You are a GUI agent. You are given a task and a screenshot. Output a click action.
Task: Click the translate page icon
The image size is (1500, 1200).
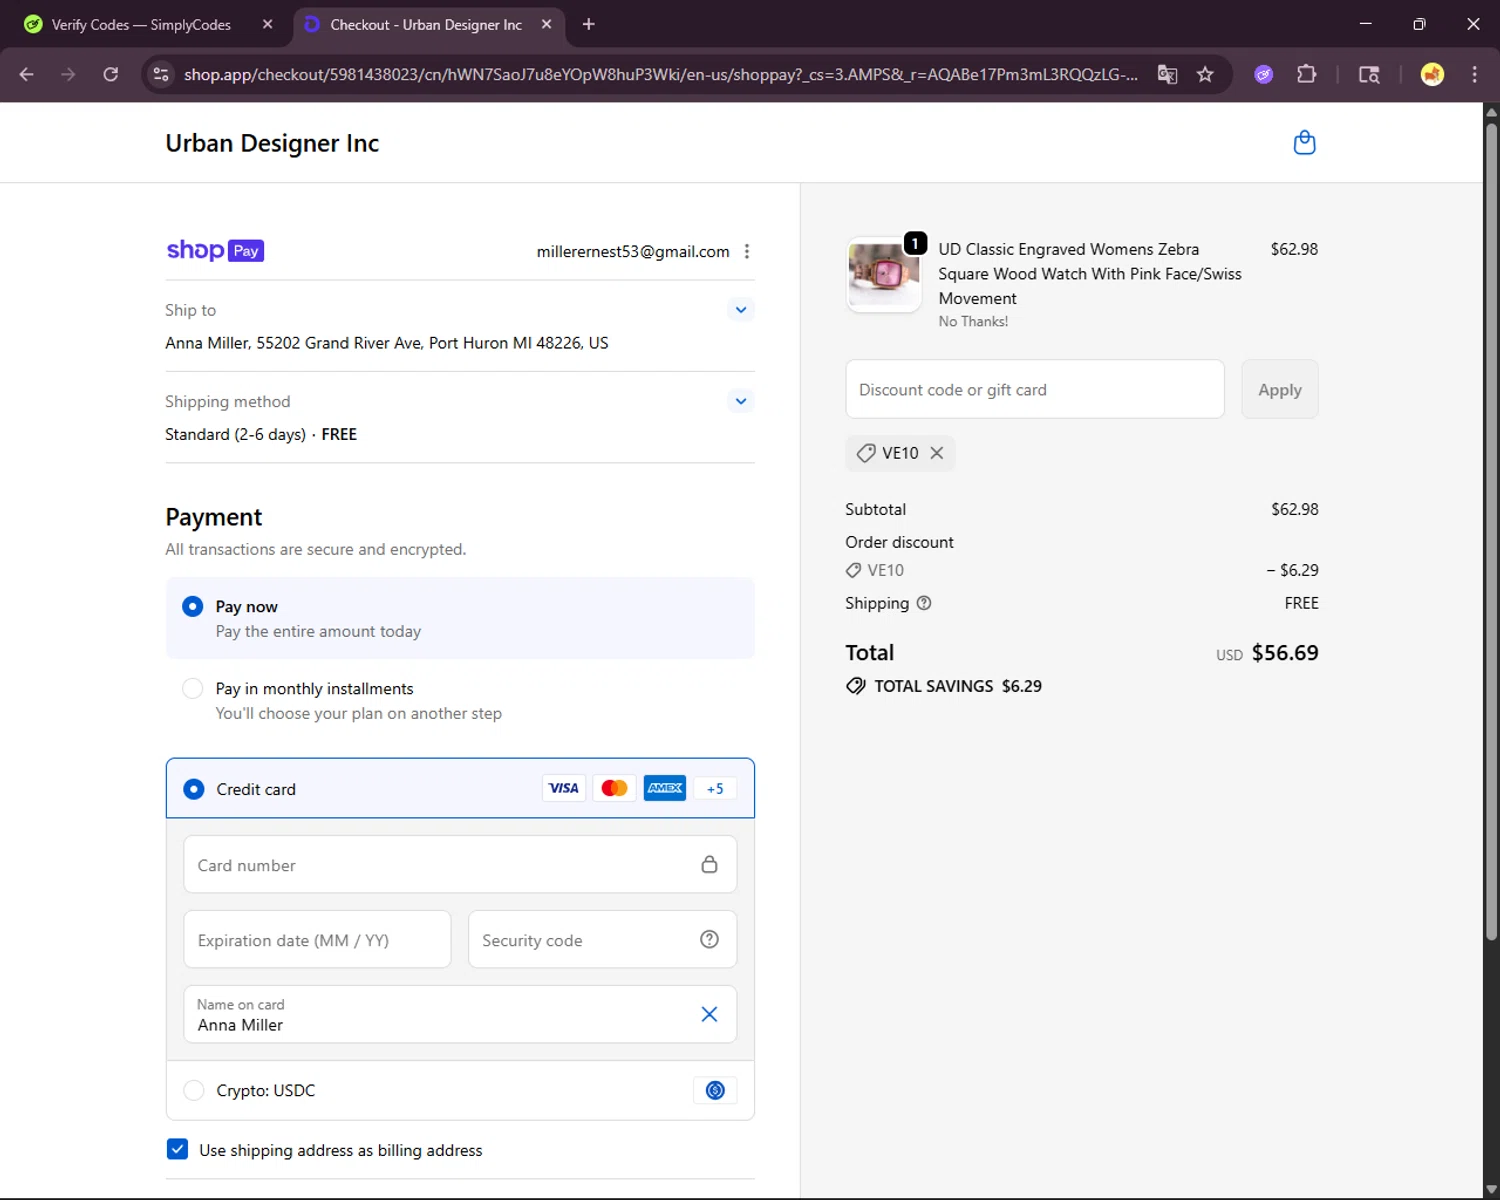pyautogui.click(x=1167, y=74)
